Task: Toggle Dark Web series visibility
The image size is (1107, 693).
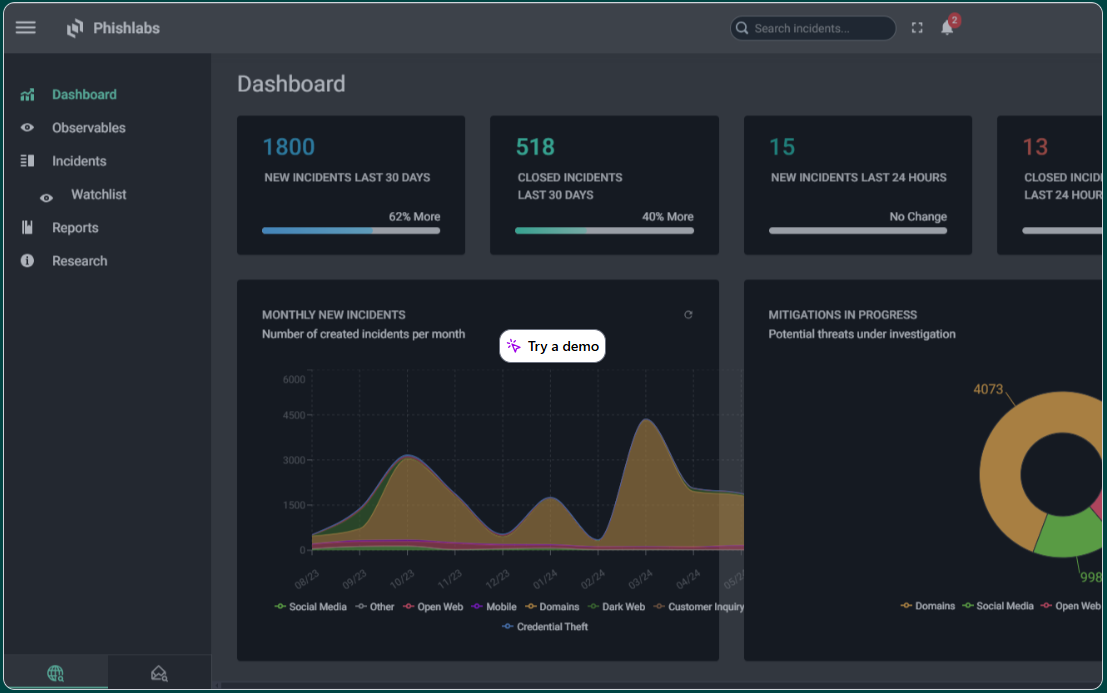Action: pyautogui.click(x=618, y=606)
